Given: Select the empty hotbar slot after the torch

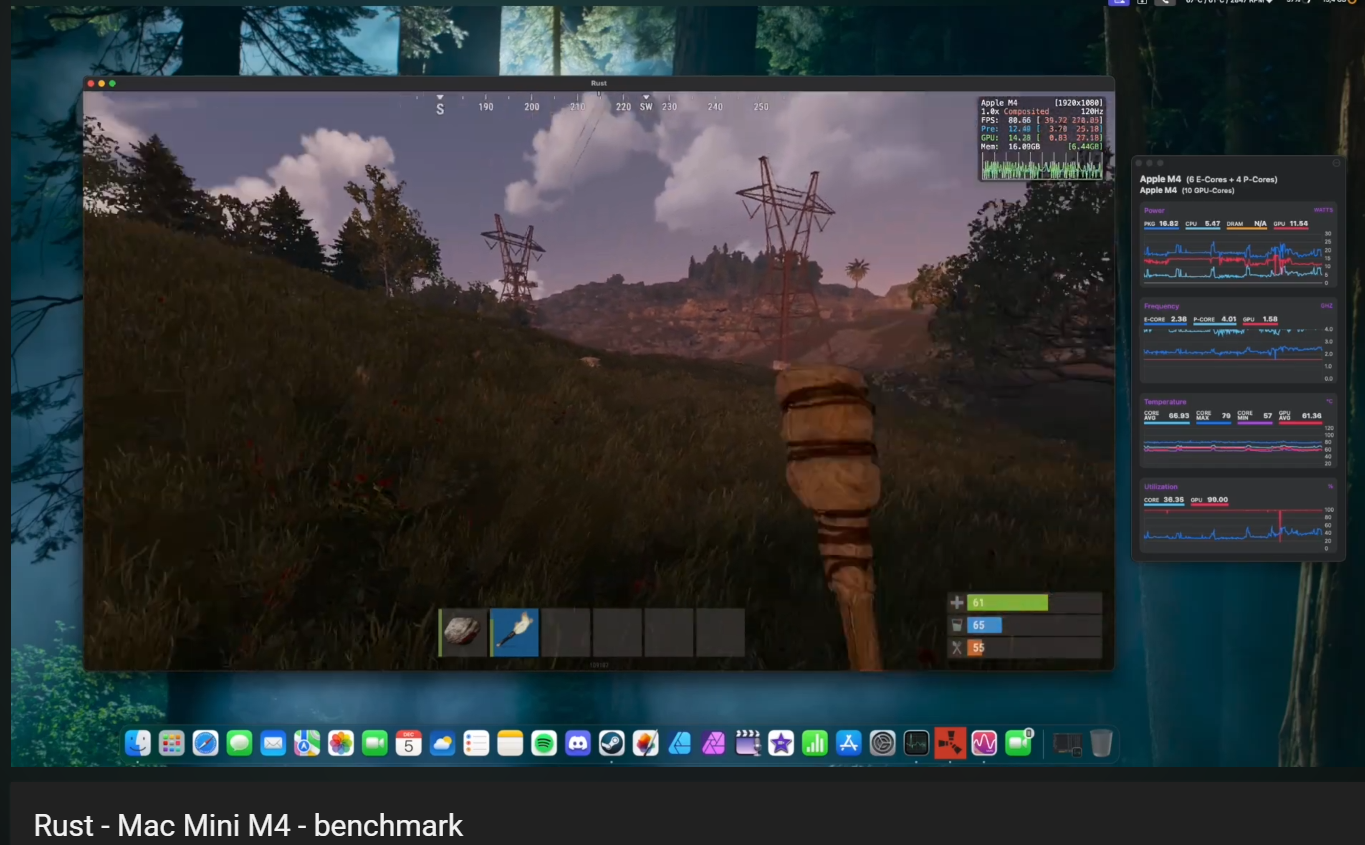Looking at the screenshot, I should click(x=566, y=632).
